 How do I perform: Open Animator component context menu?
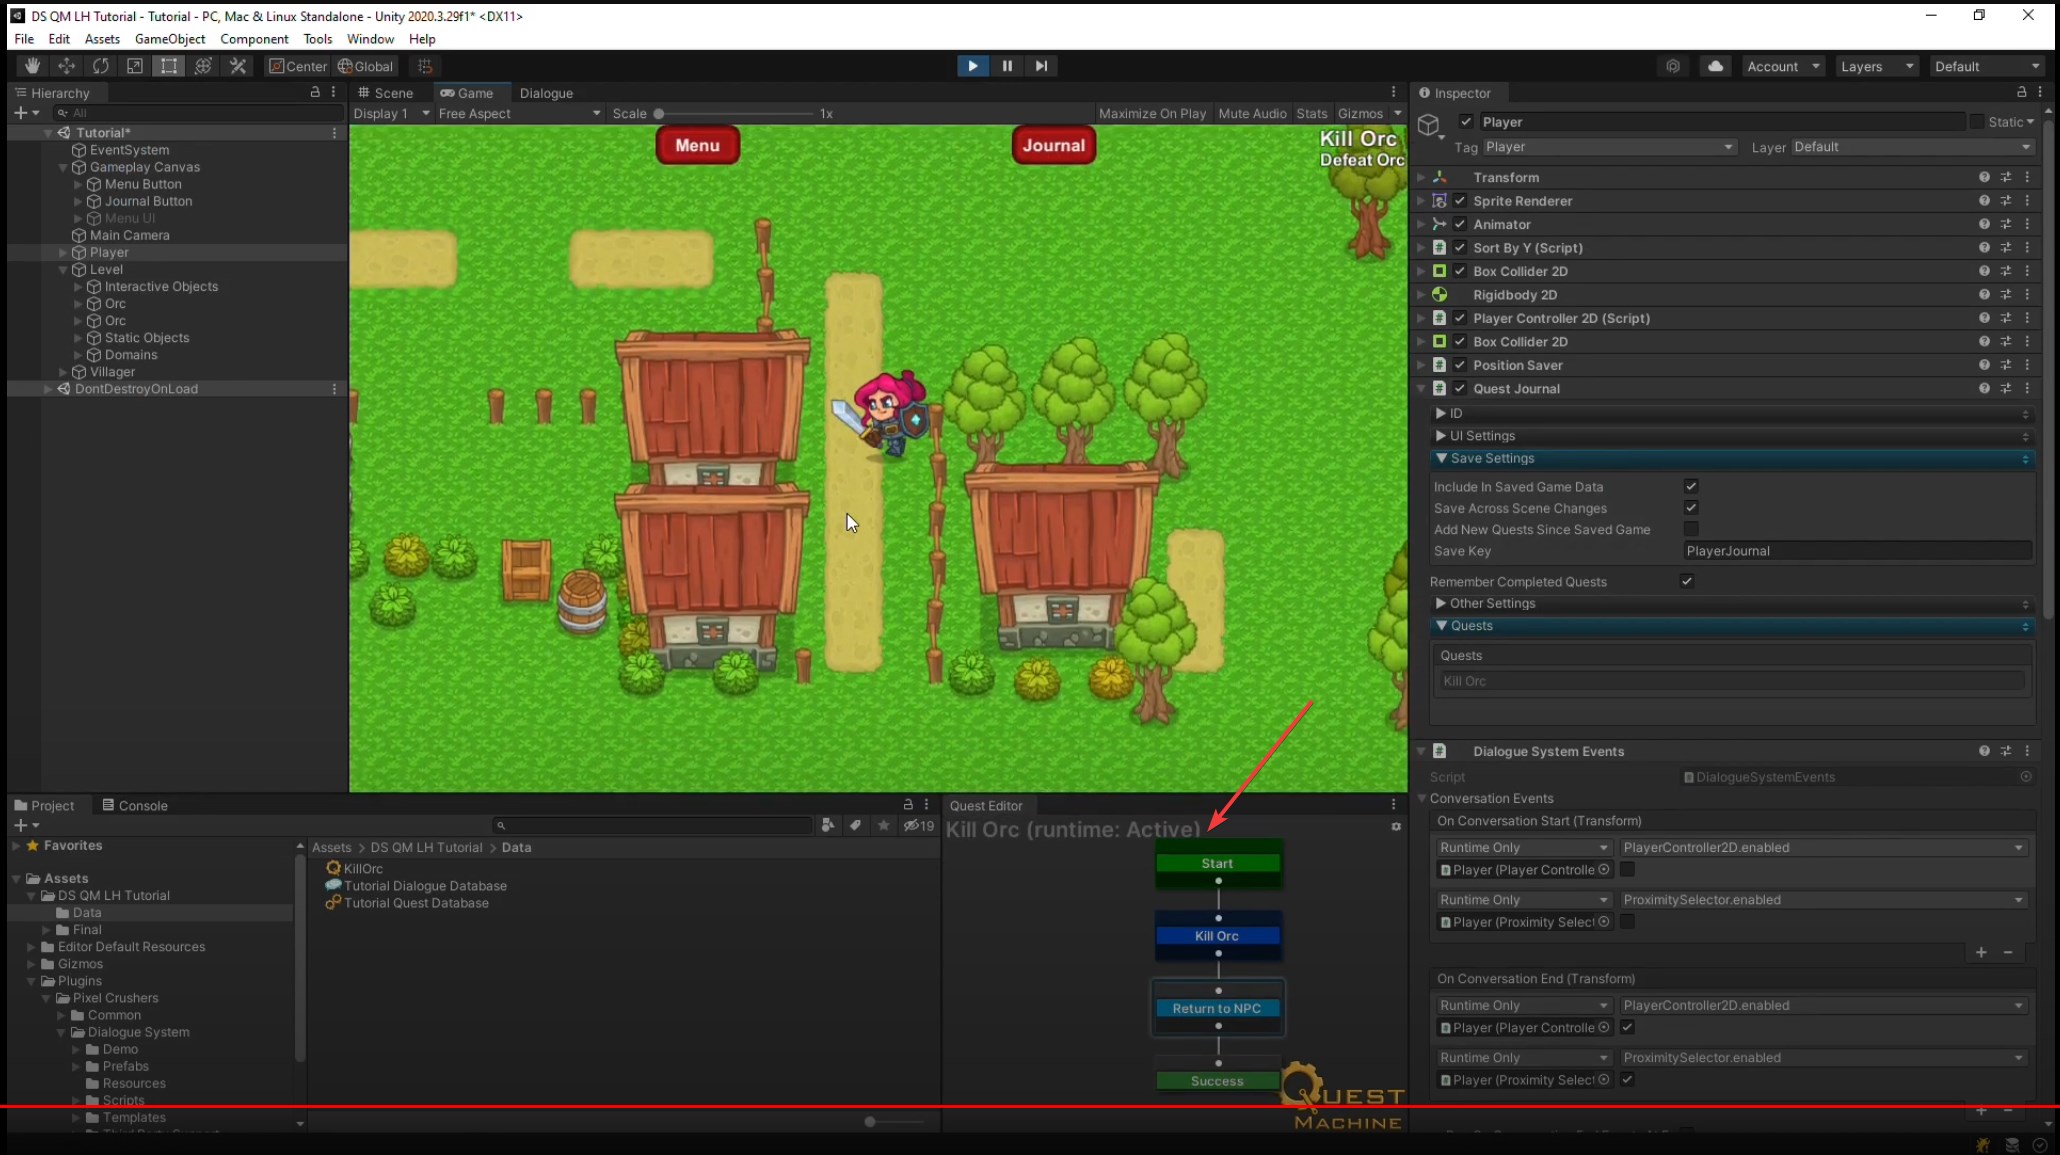click(x=2027, y=224)
